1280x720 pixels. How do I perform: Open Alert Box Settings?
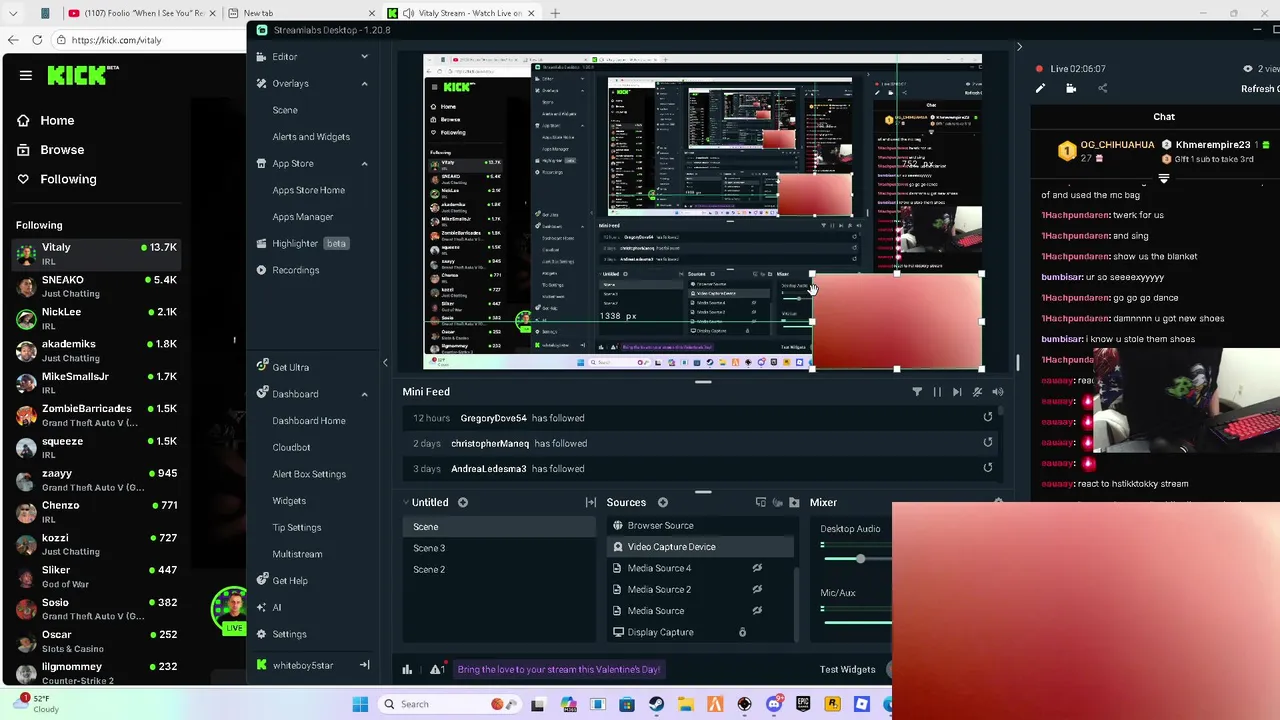tap(309, 474)
